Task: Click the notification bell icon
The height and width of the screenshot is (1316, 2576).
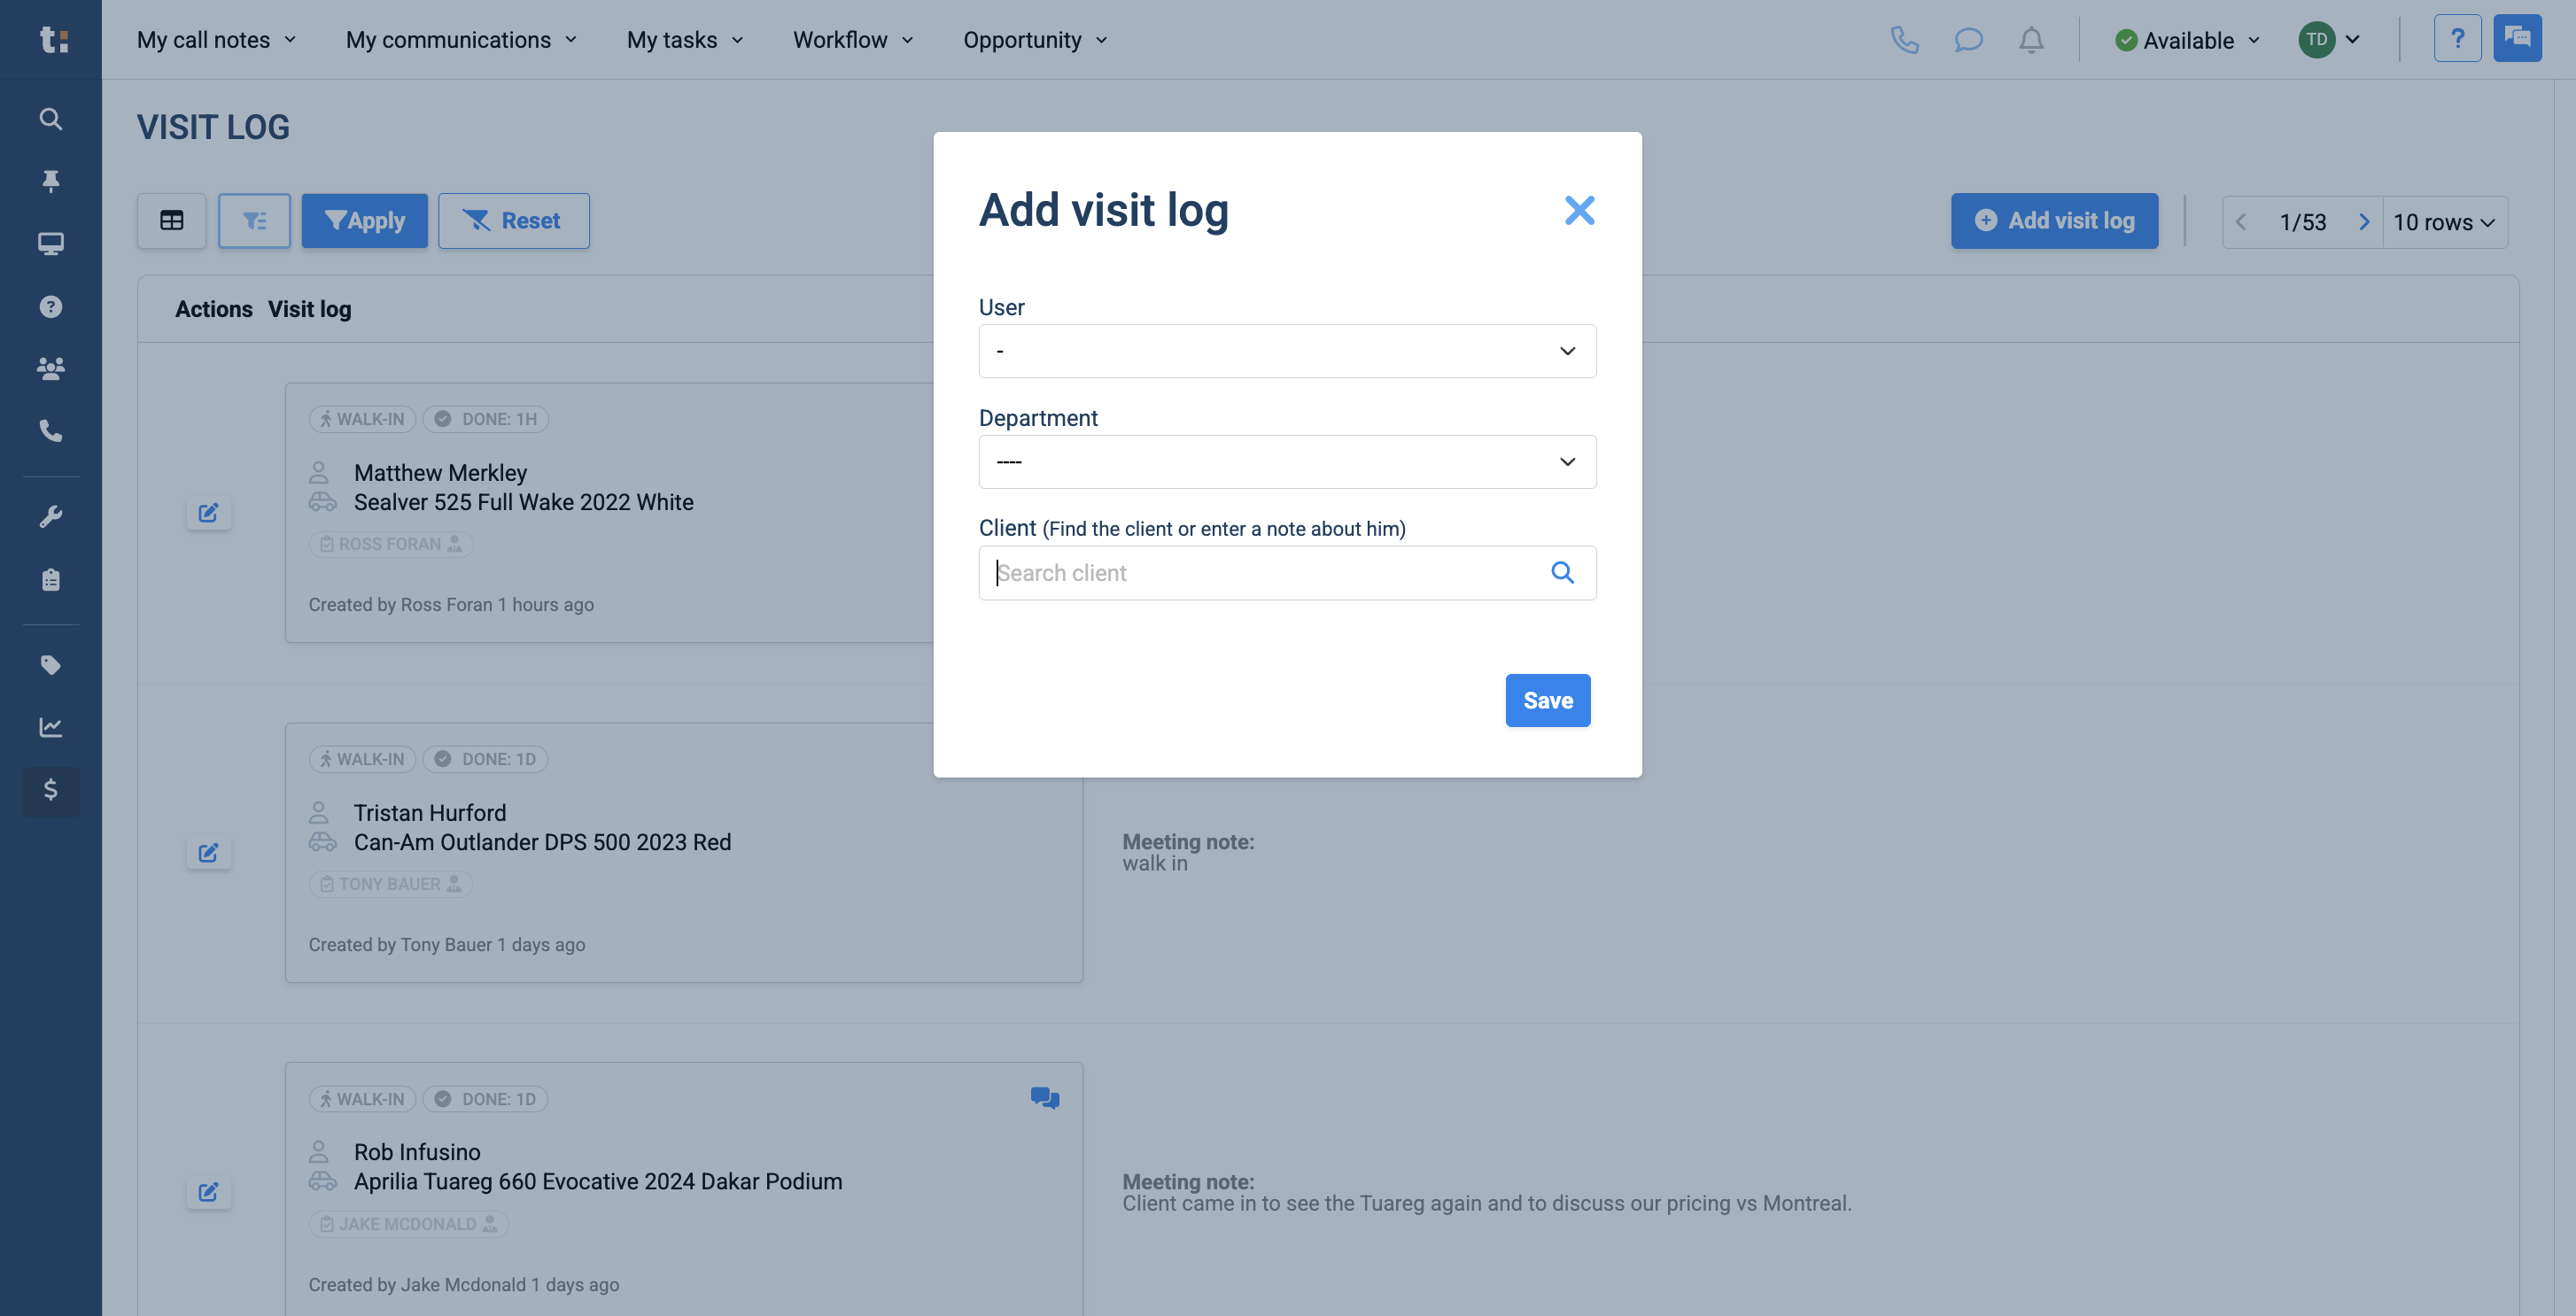Action: 2030,40
